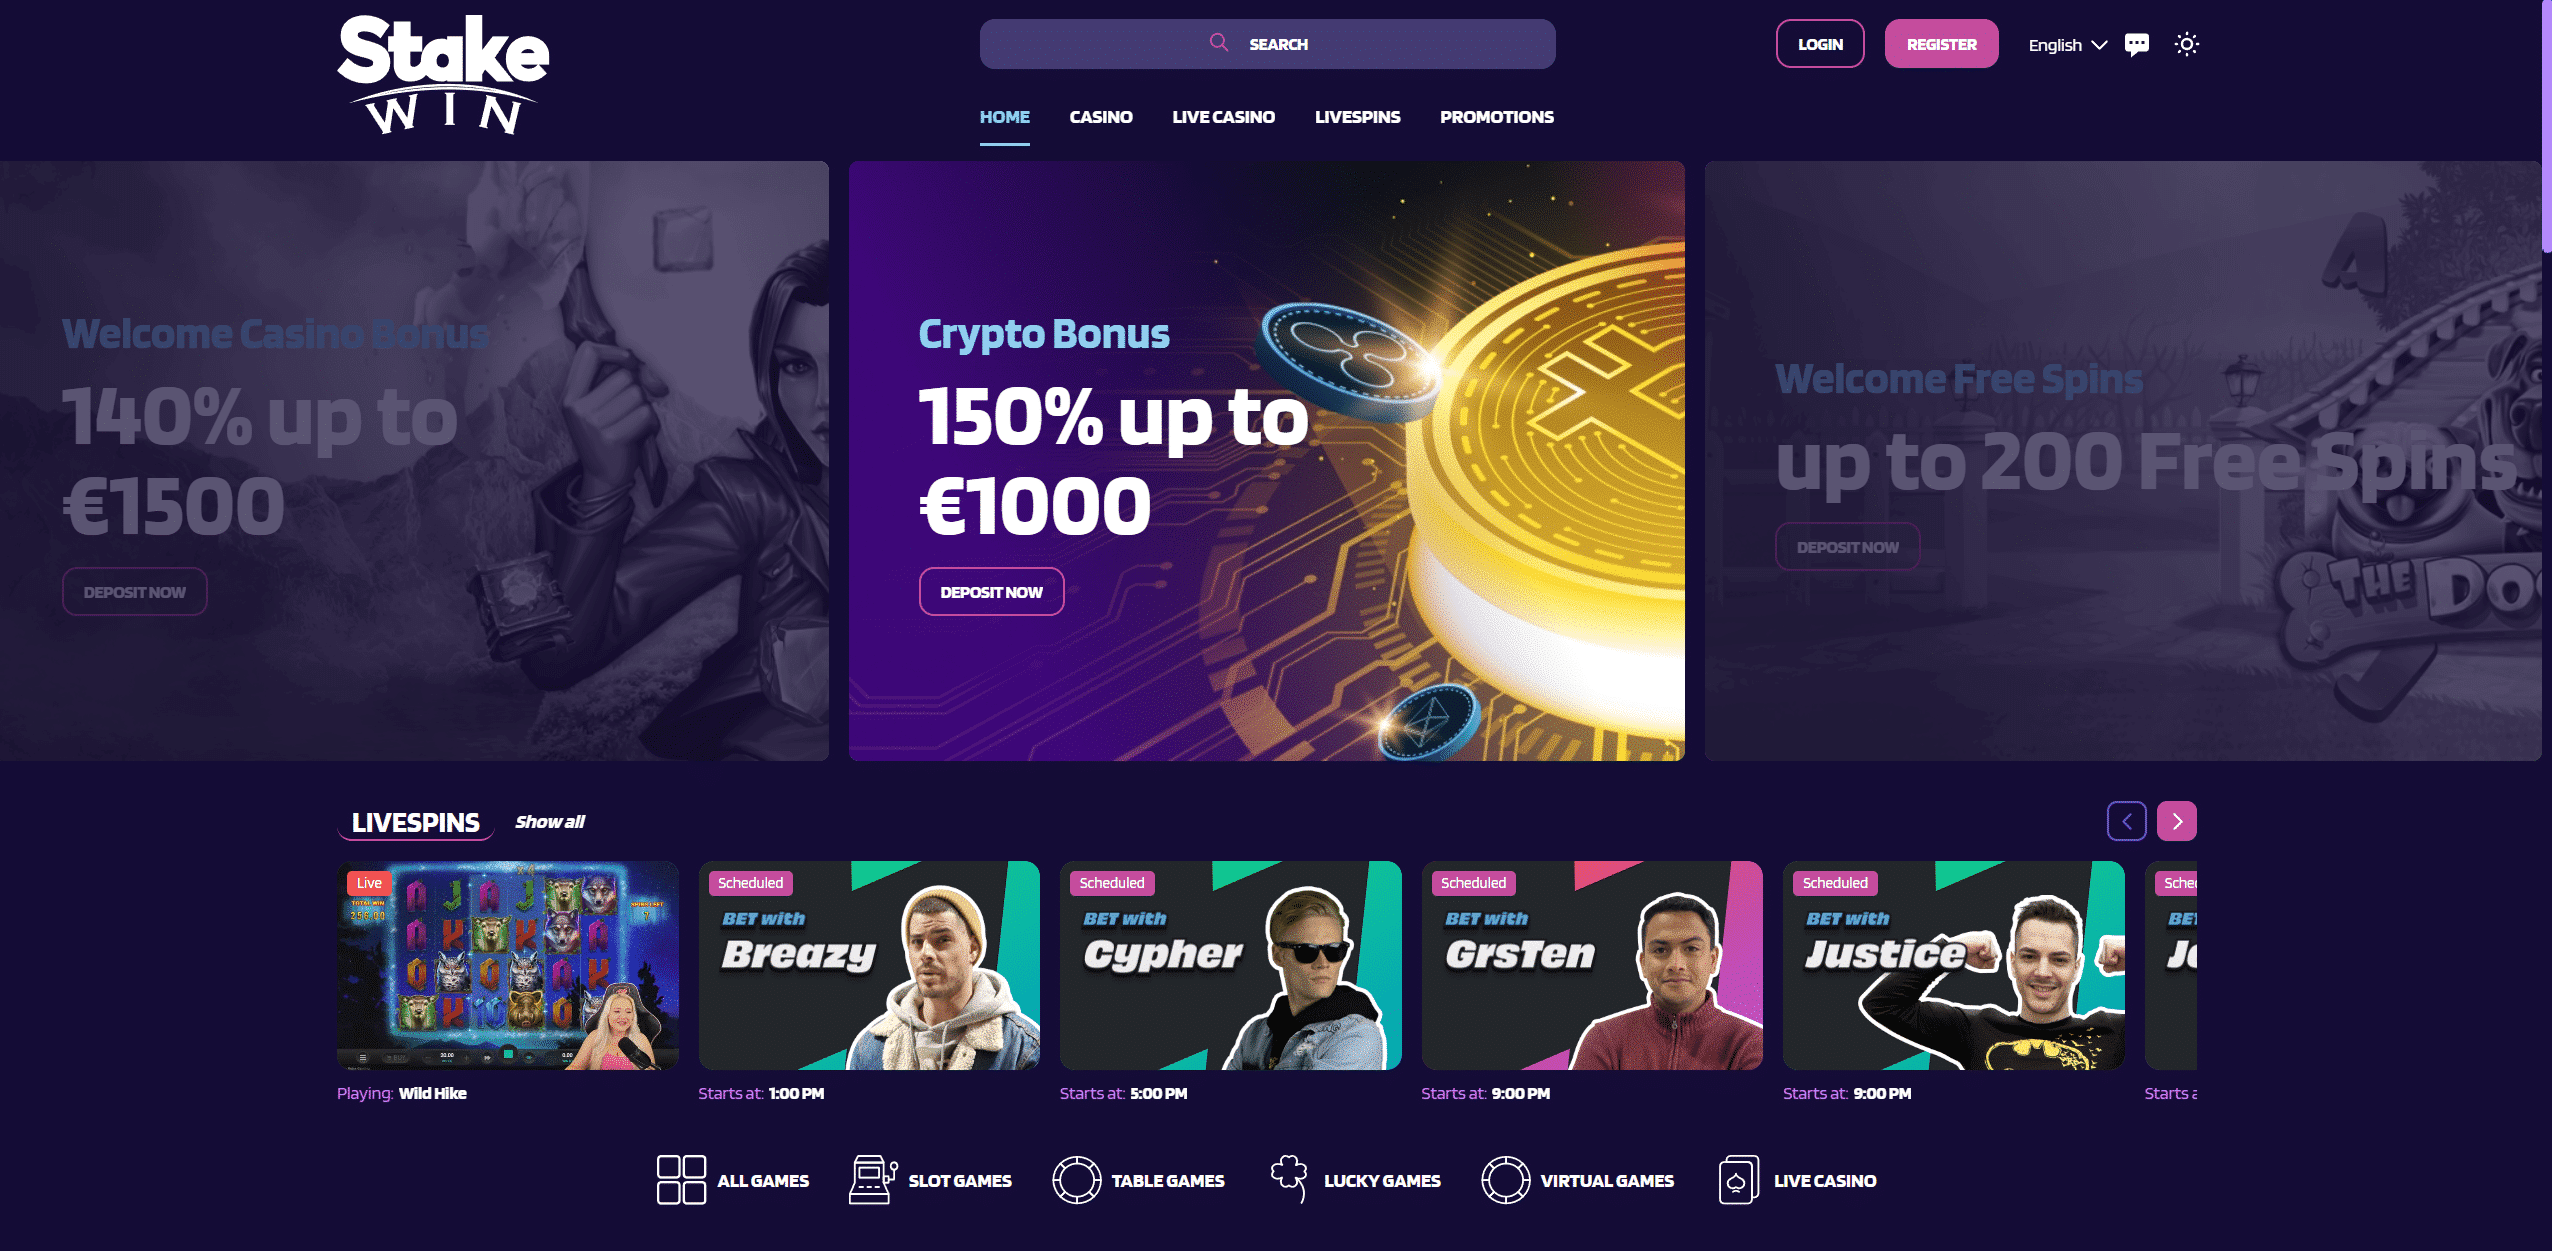Open the live chat speech bubble icon

(x=2137, y=45)
